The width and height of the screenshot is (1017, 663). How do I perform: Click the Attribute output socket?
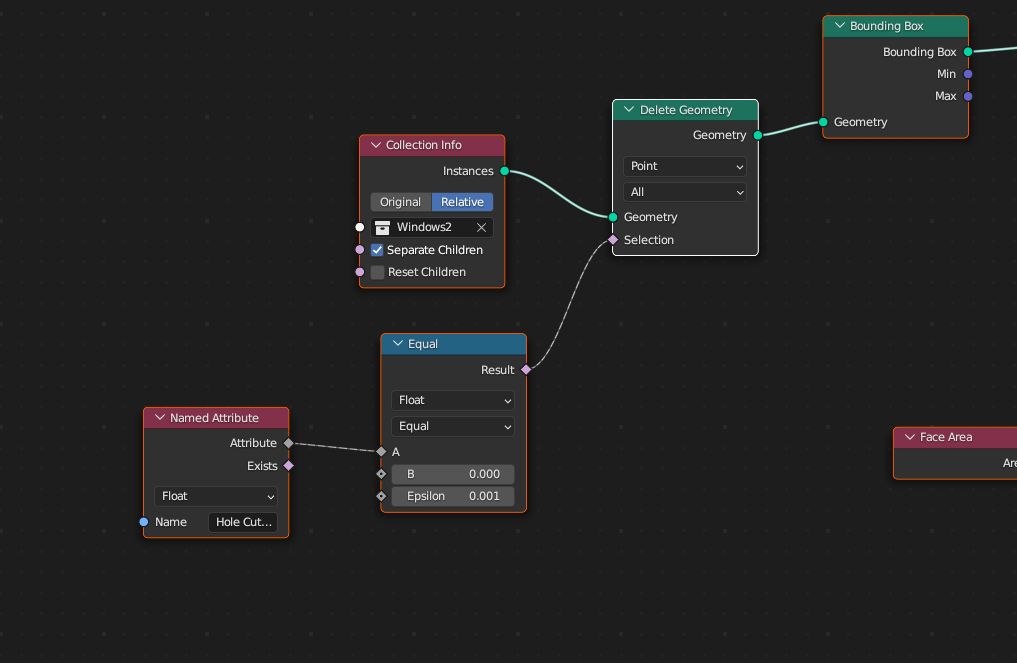289,443
